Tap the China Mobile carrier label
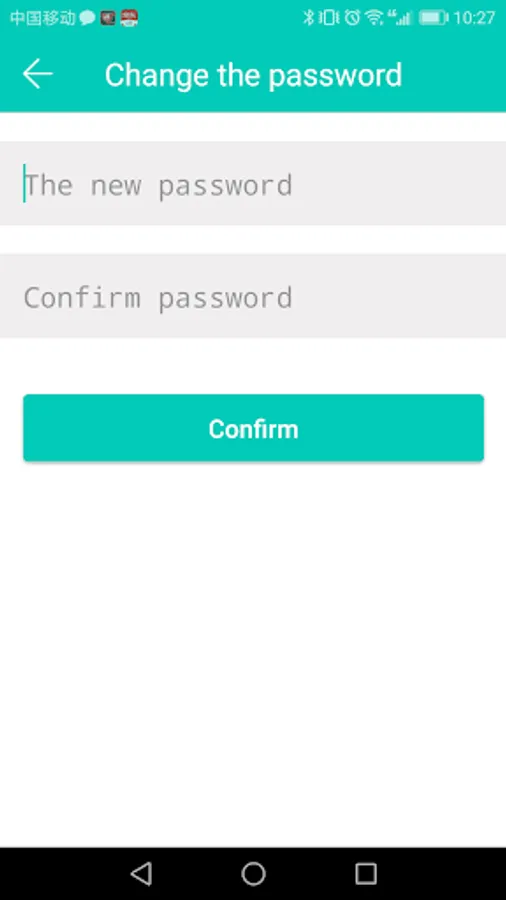The height and width of the screenshot is (900, 506). coord(43,18)
